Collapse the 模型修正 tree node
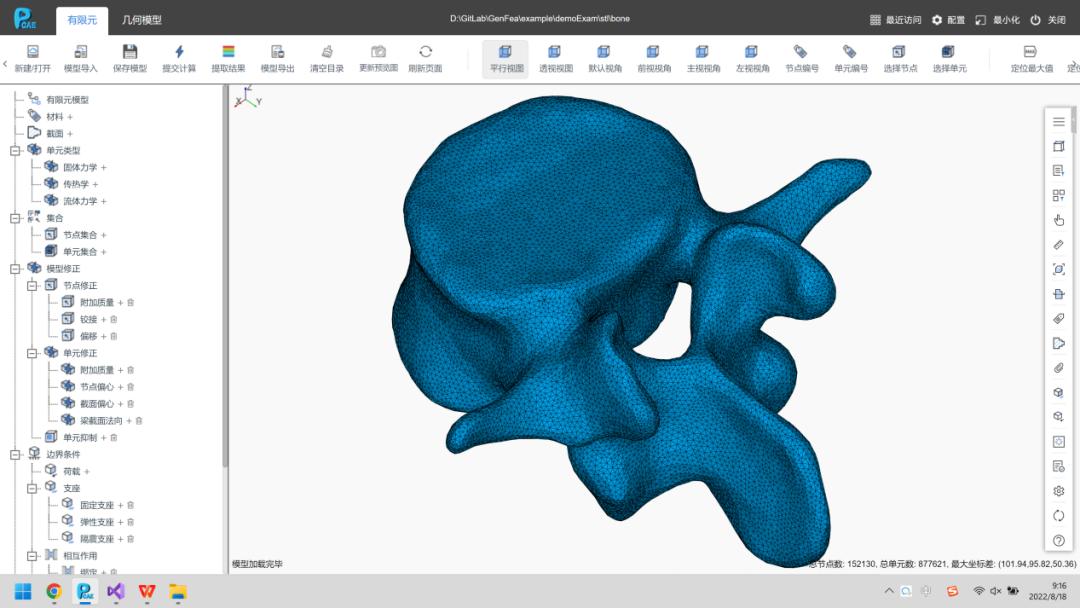The width and height of the screenshot is (1080, 608). click(15, 269)
